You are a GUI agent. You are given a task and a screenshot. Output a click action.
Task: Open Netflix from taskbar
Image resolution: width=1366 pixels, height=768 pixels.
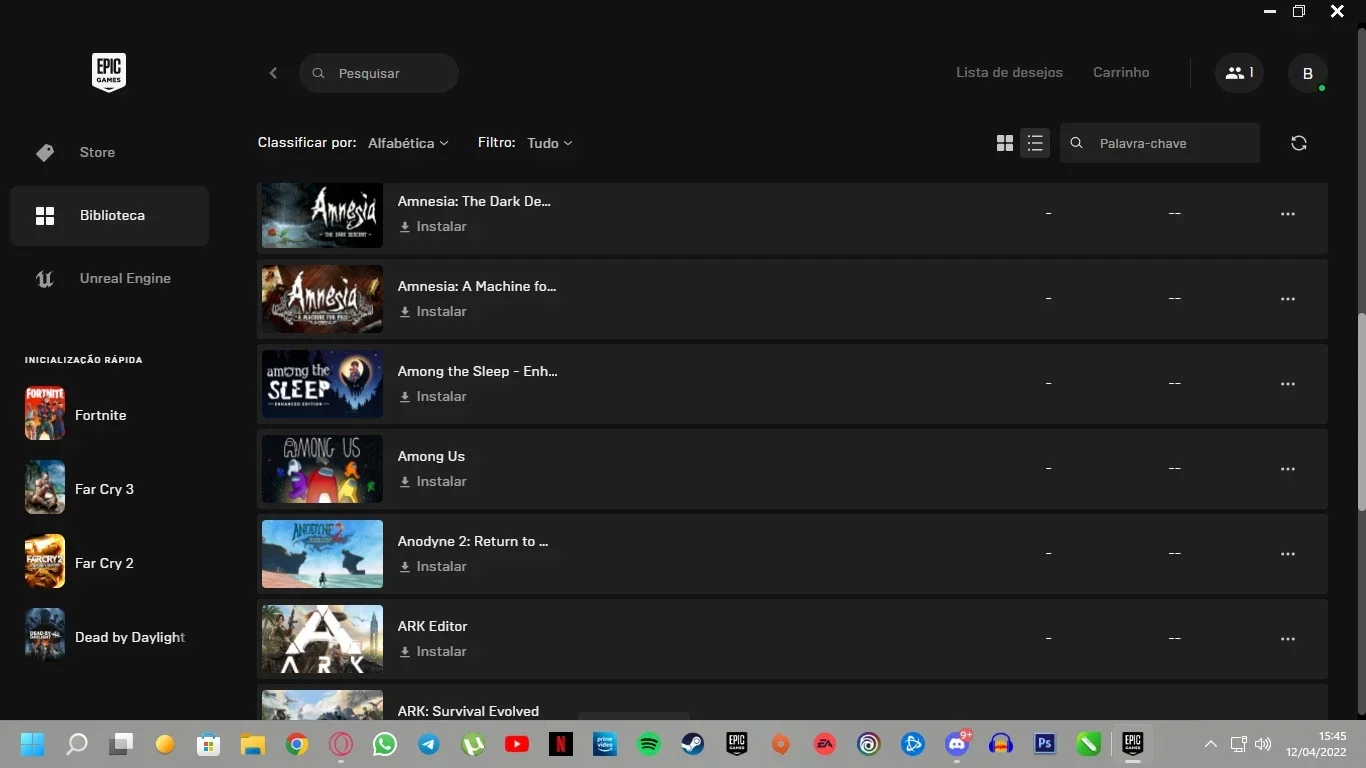tap(561, 744)
